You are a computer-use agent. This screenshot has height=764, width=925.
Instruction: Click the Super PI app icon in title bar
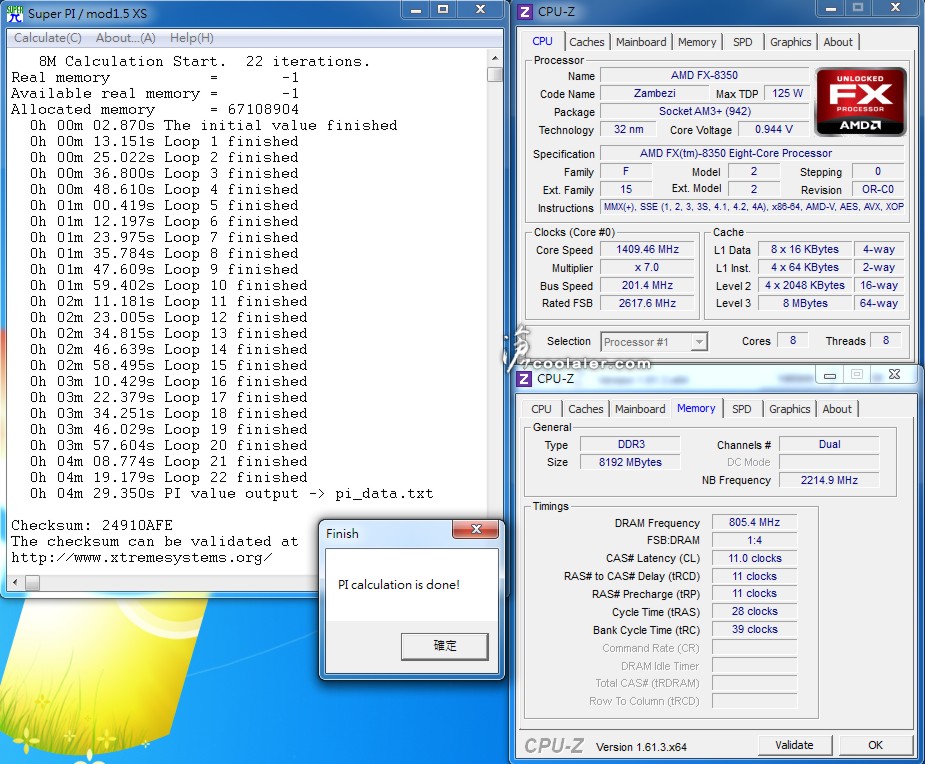[x=15, y=14]
